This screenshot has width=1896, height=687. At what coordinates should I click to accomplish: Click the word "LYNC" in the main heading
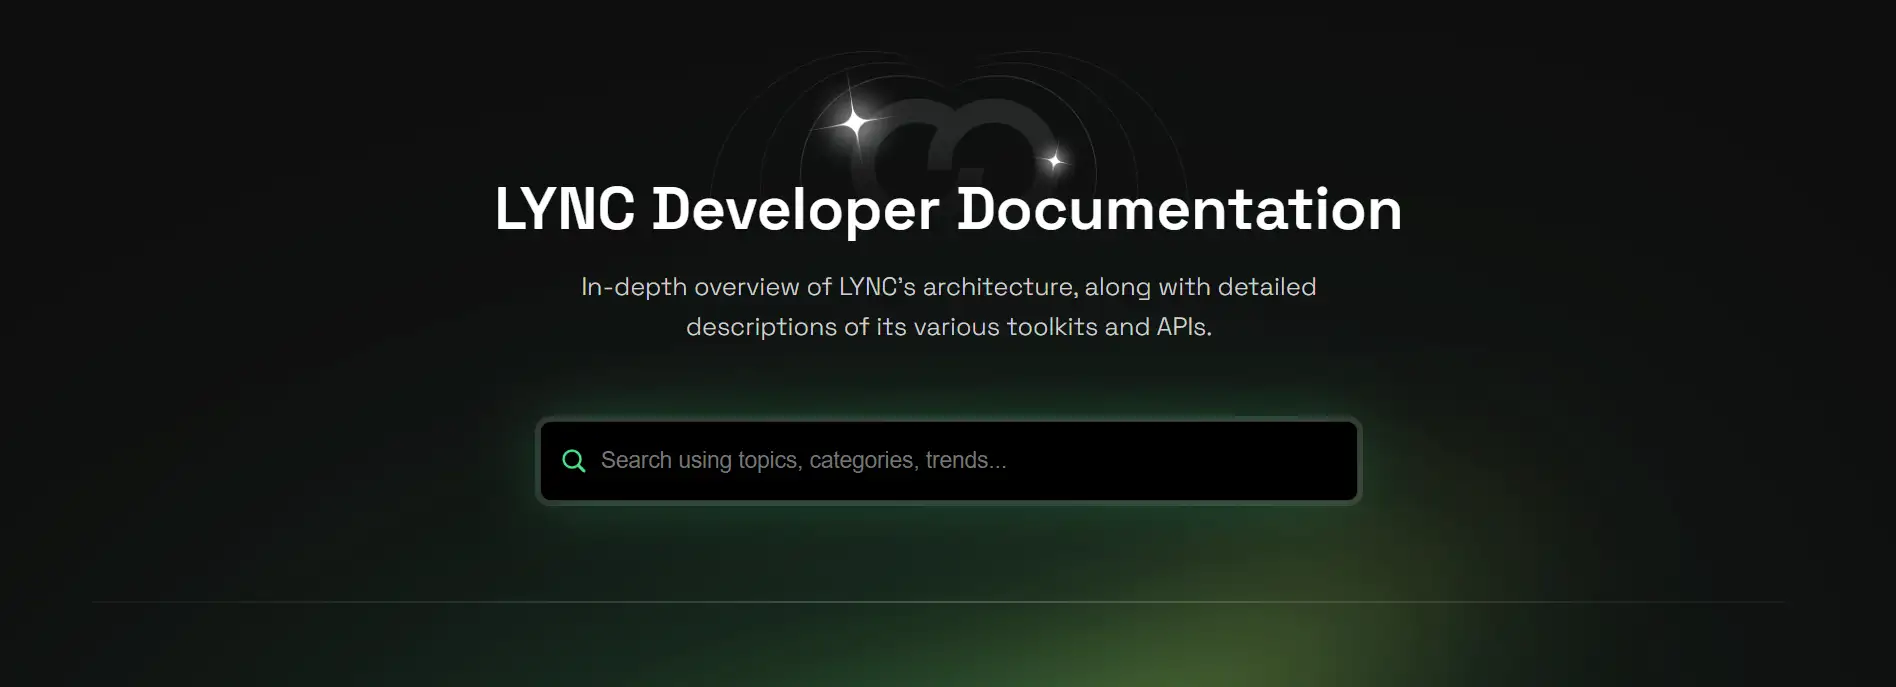(565, 210)
